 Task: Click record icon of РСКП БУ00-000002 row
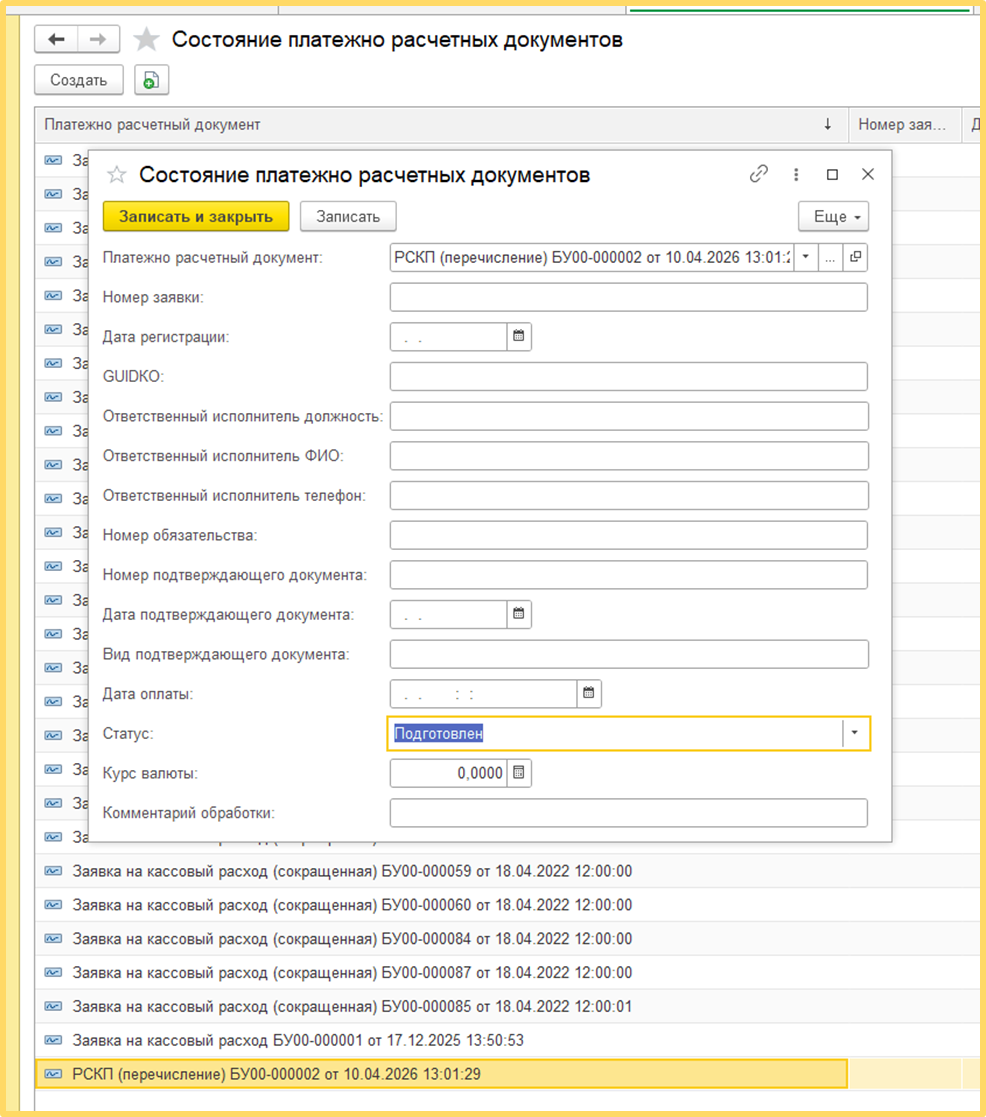[x=53, y=1074]
